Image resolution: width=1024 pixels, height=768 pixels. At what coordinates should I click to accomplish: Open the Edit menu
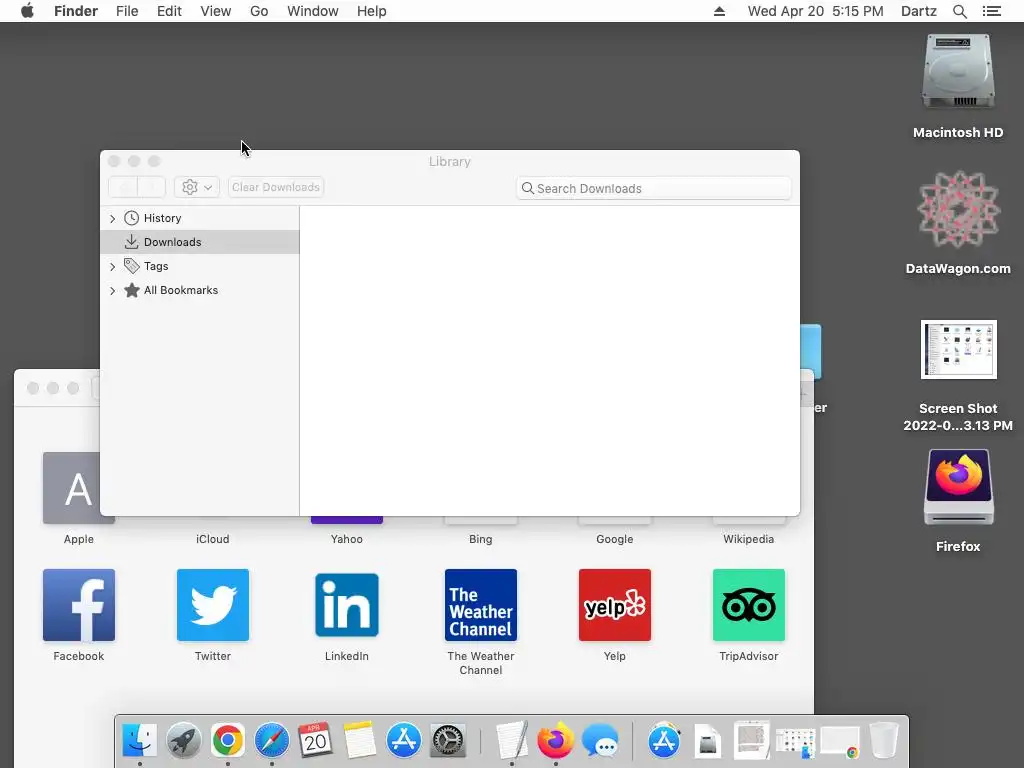tap(169, 11)
